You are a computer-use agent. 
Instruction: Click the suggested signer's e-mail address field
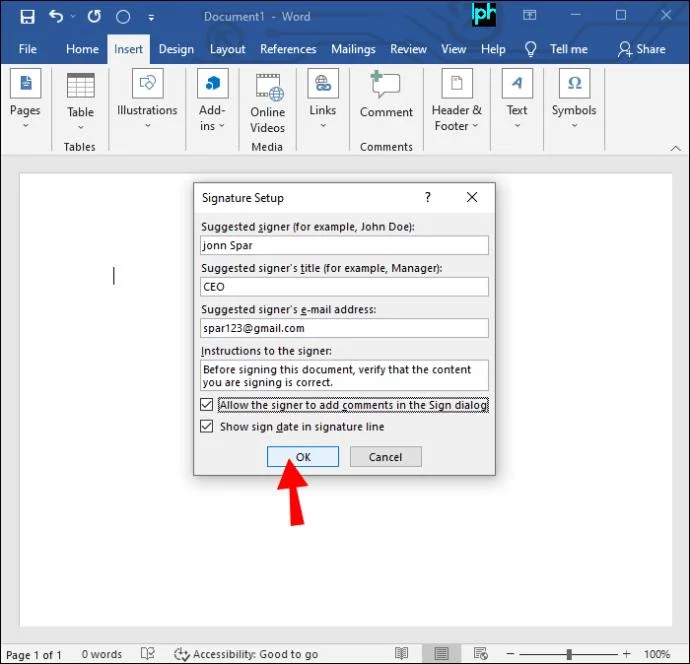[344, 328]
